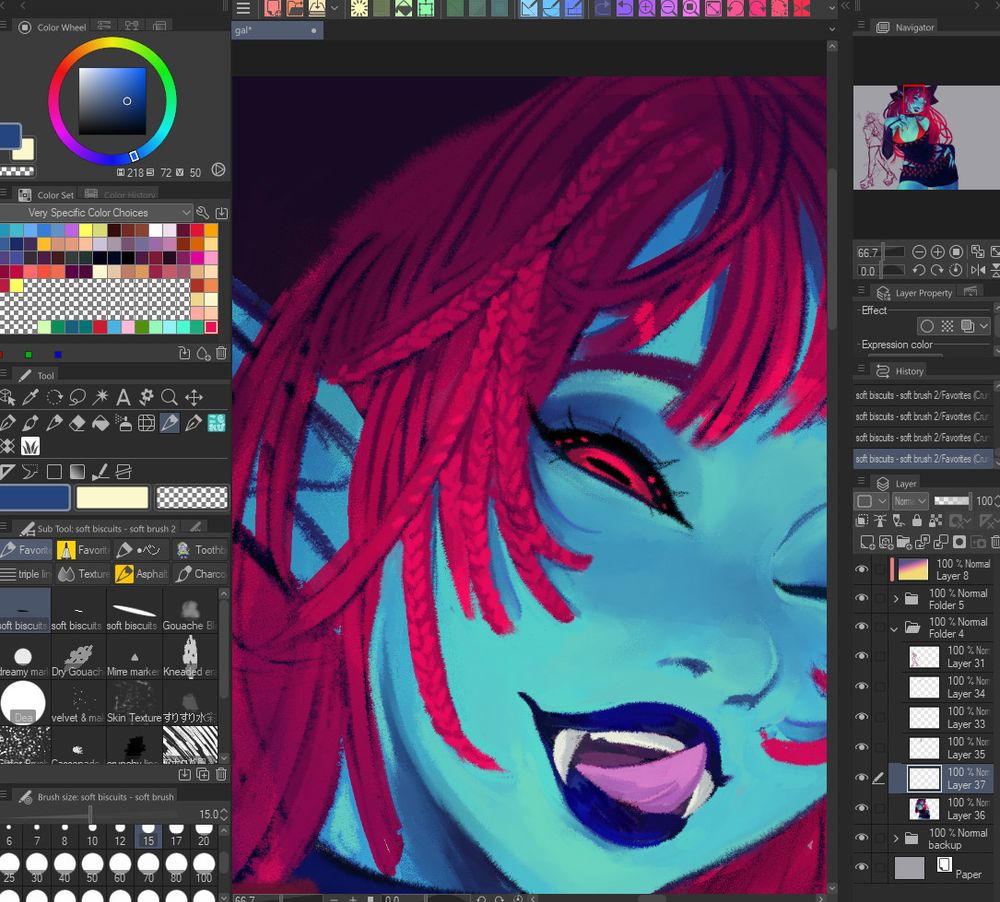Expand the backup folder

pos(895,838)
